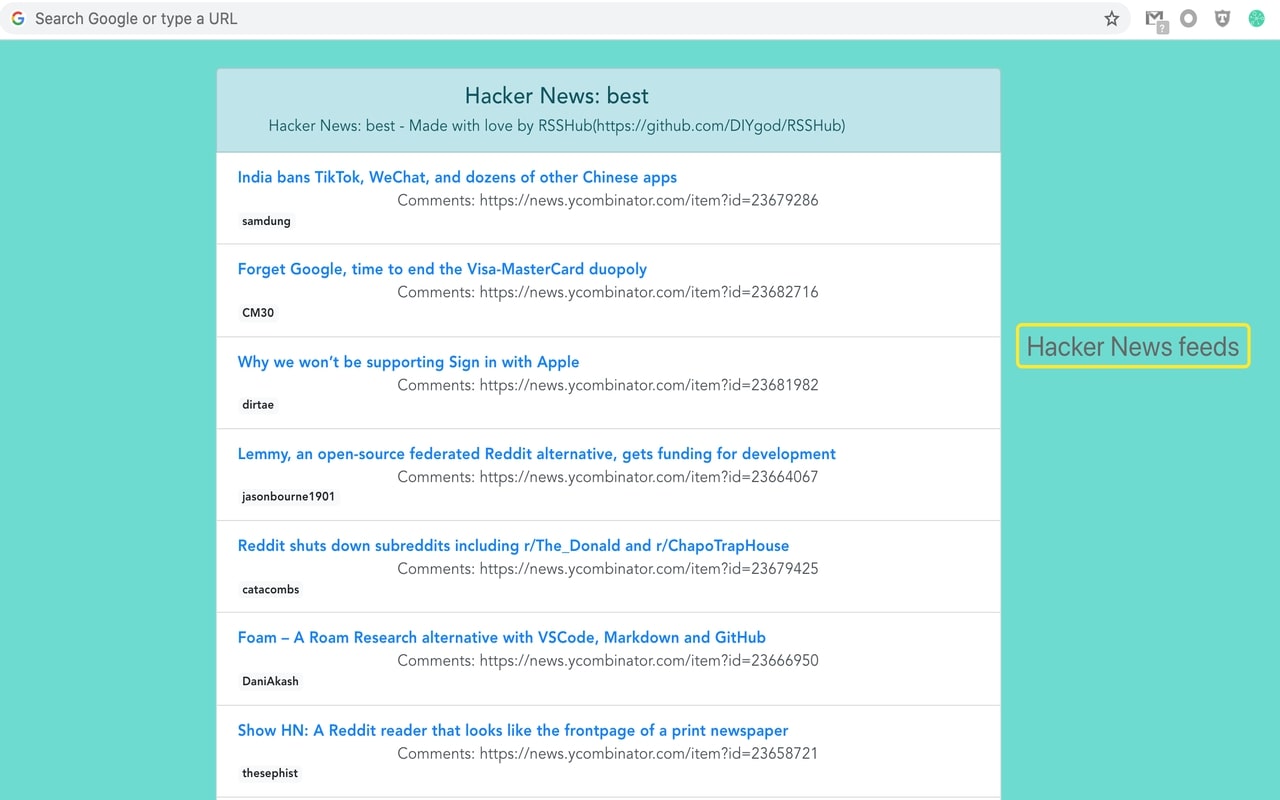Focus the Search Google or type a URL field

coord(565,19)
